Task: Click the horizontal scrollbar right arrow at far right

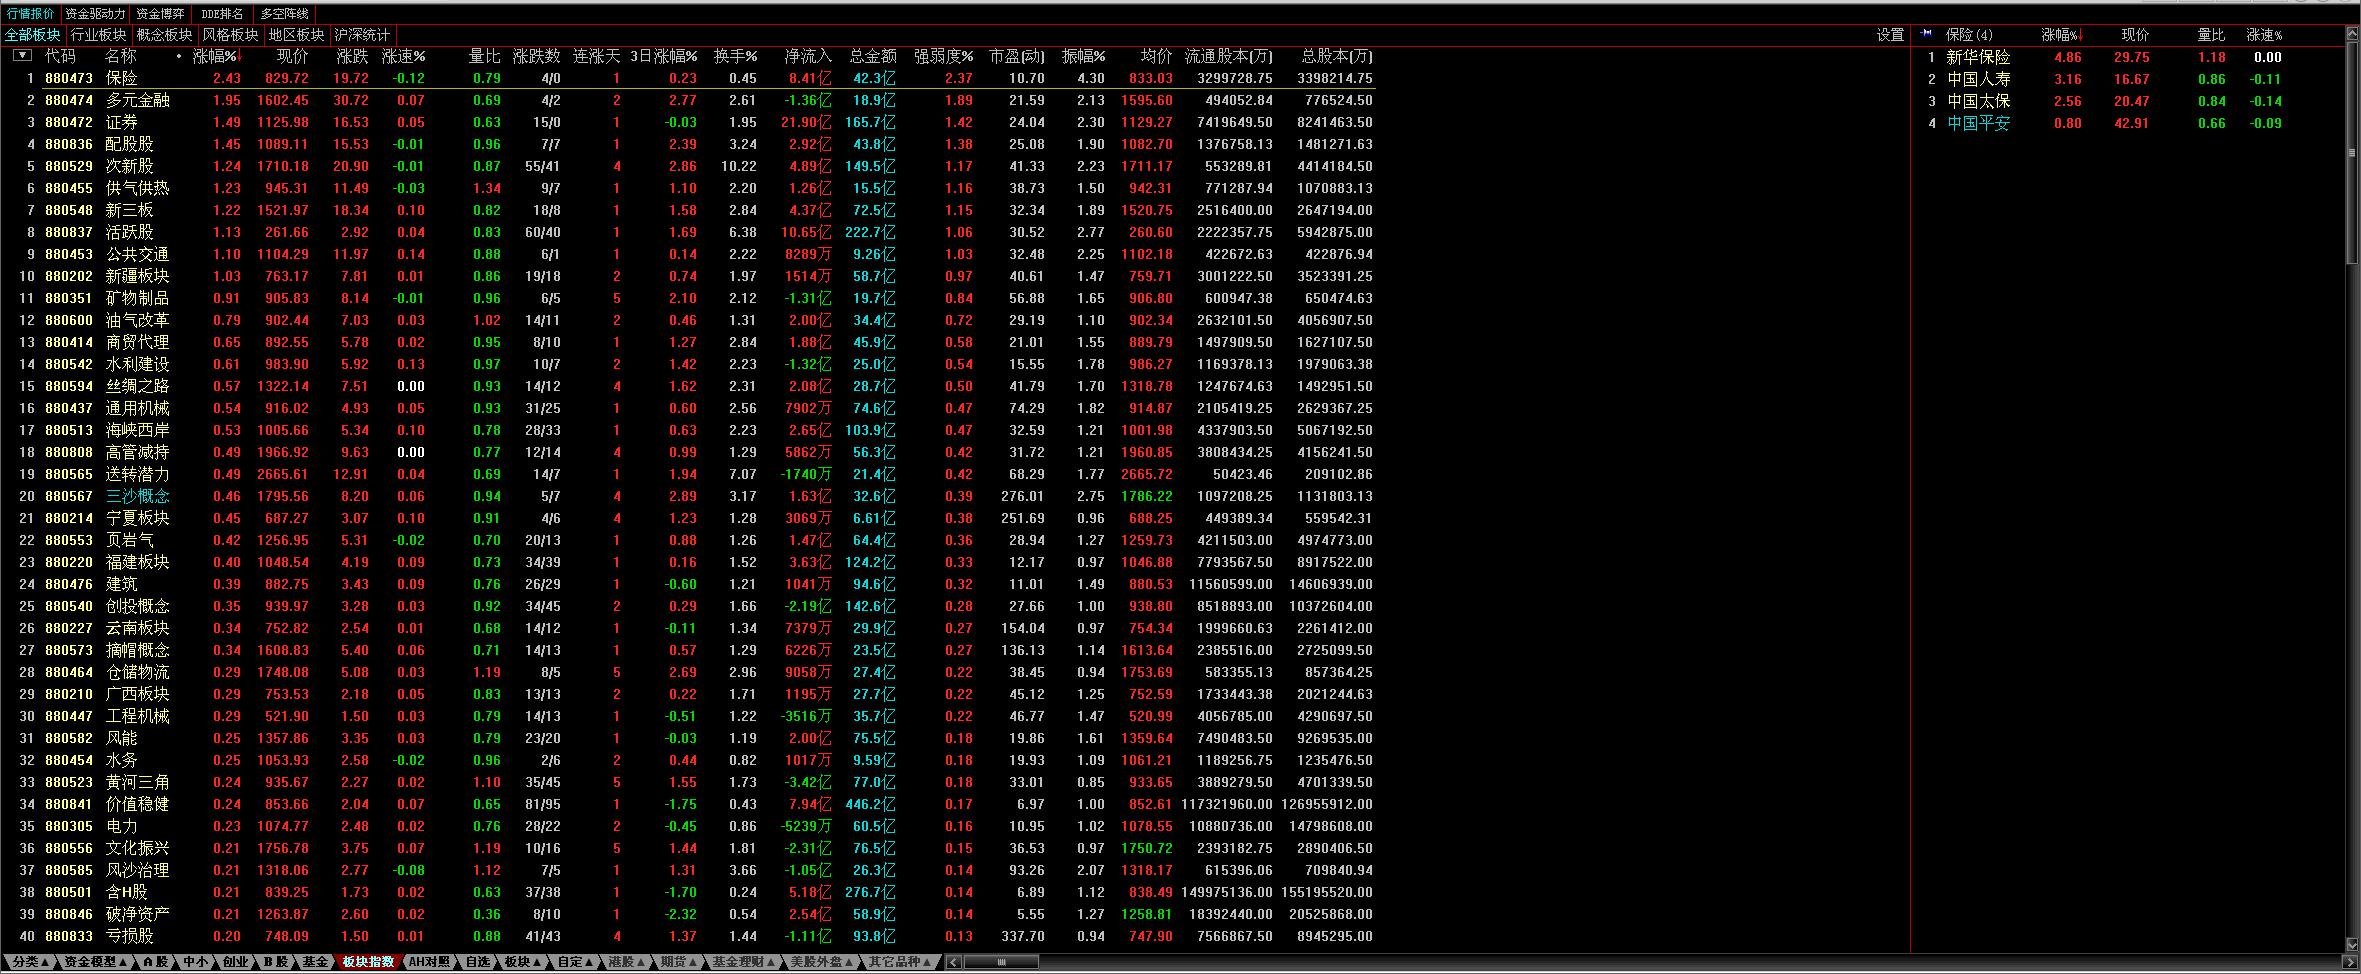Action: [2352, 962]
